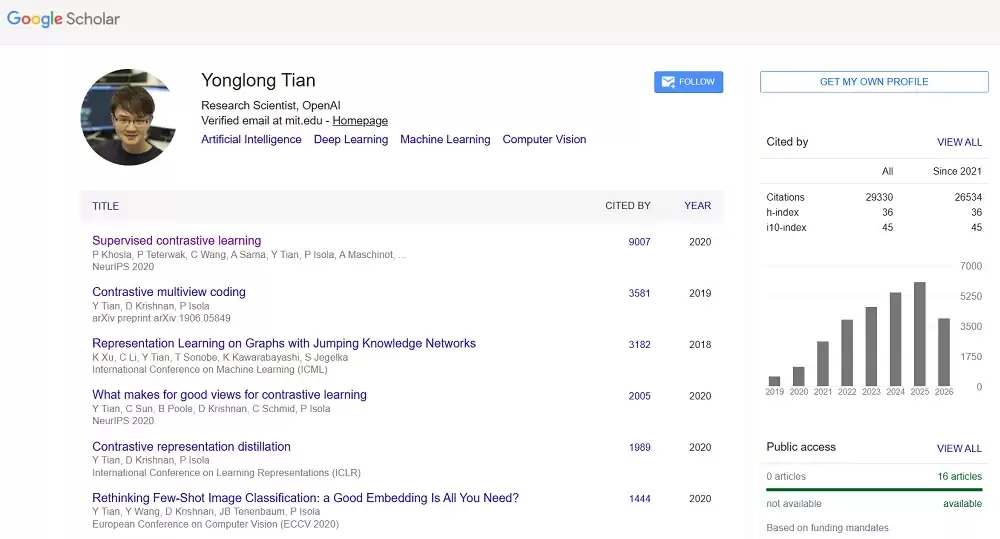The image size is (1000, 539).
Task: Open Supervised contrastive learning paper
Action: click(x=177, y=240)
